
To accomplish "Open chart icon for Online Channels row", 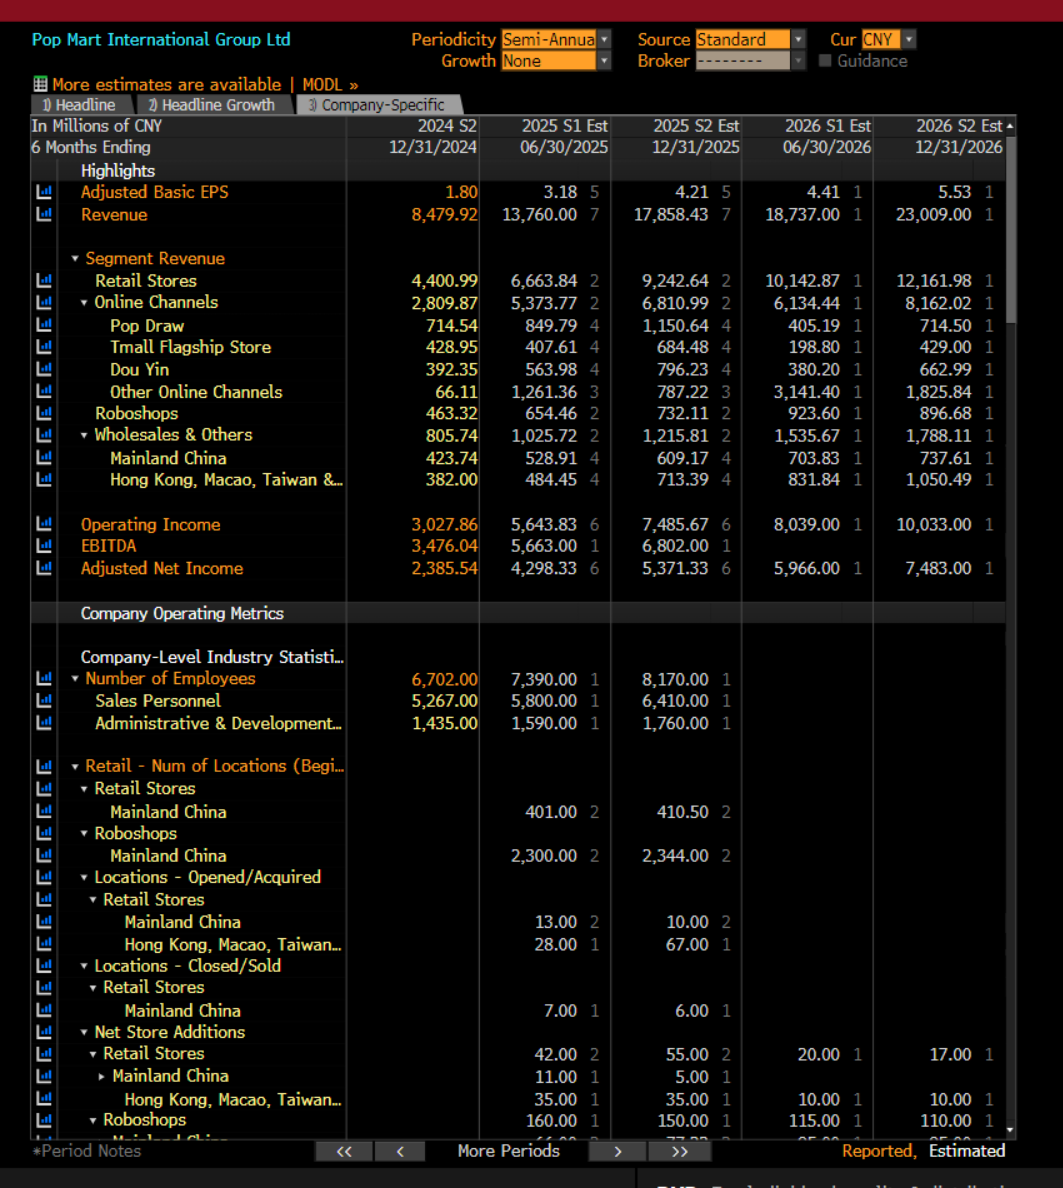I will tap(44, 302).
